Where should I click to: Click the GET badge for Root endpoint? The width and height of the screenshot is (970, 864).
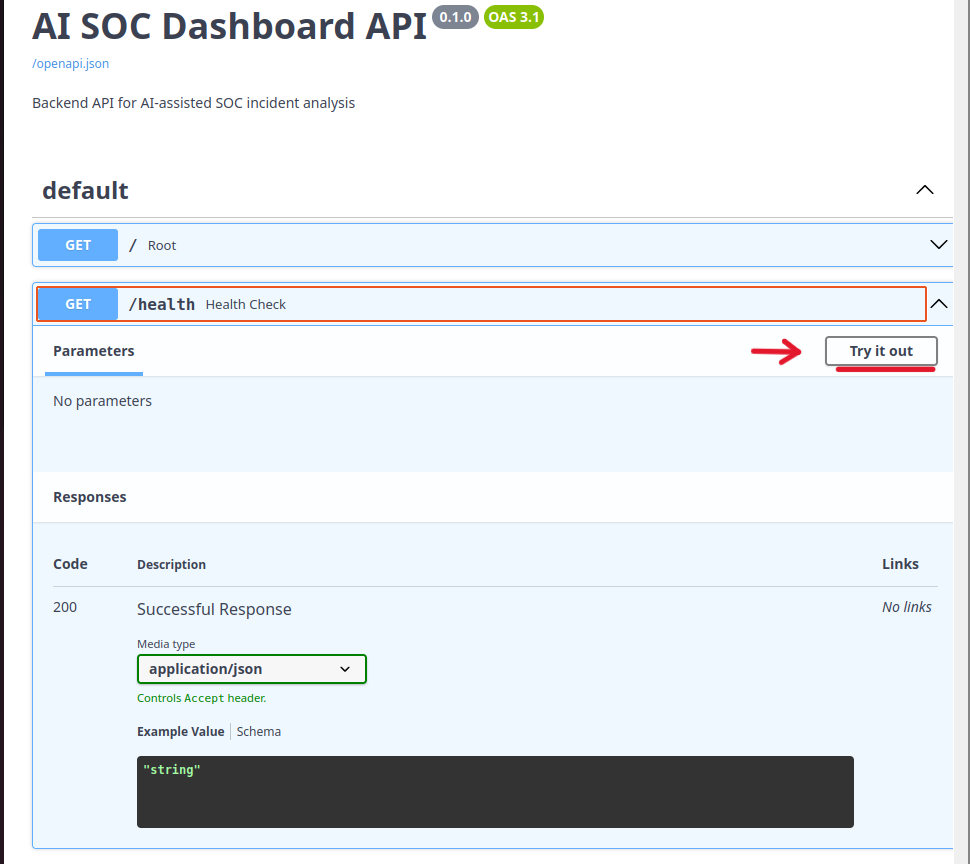[78, 245]
